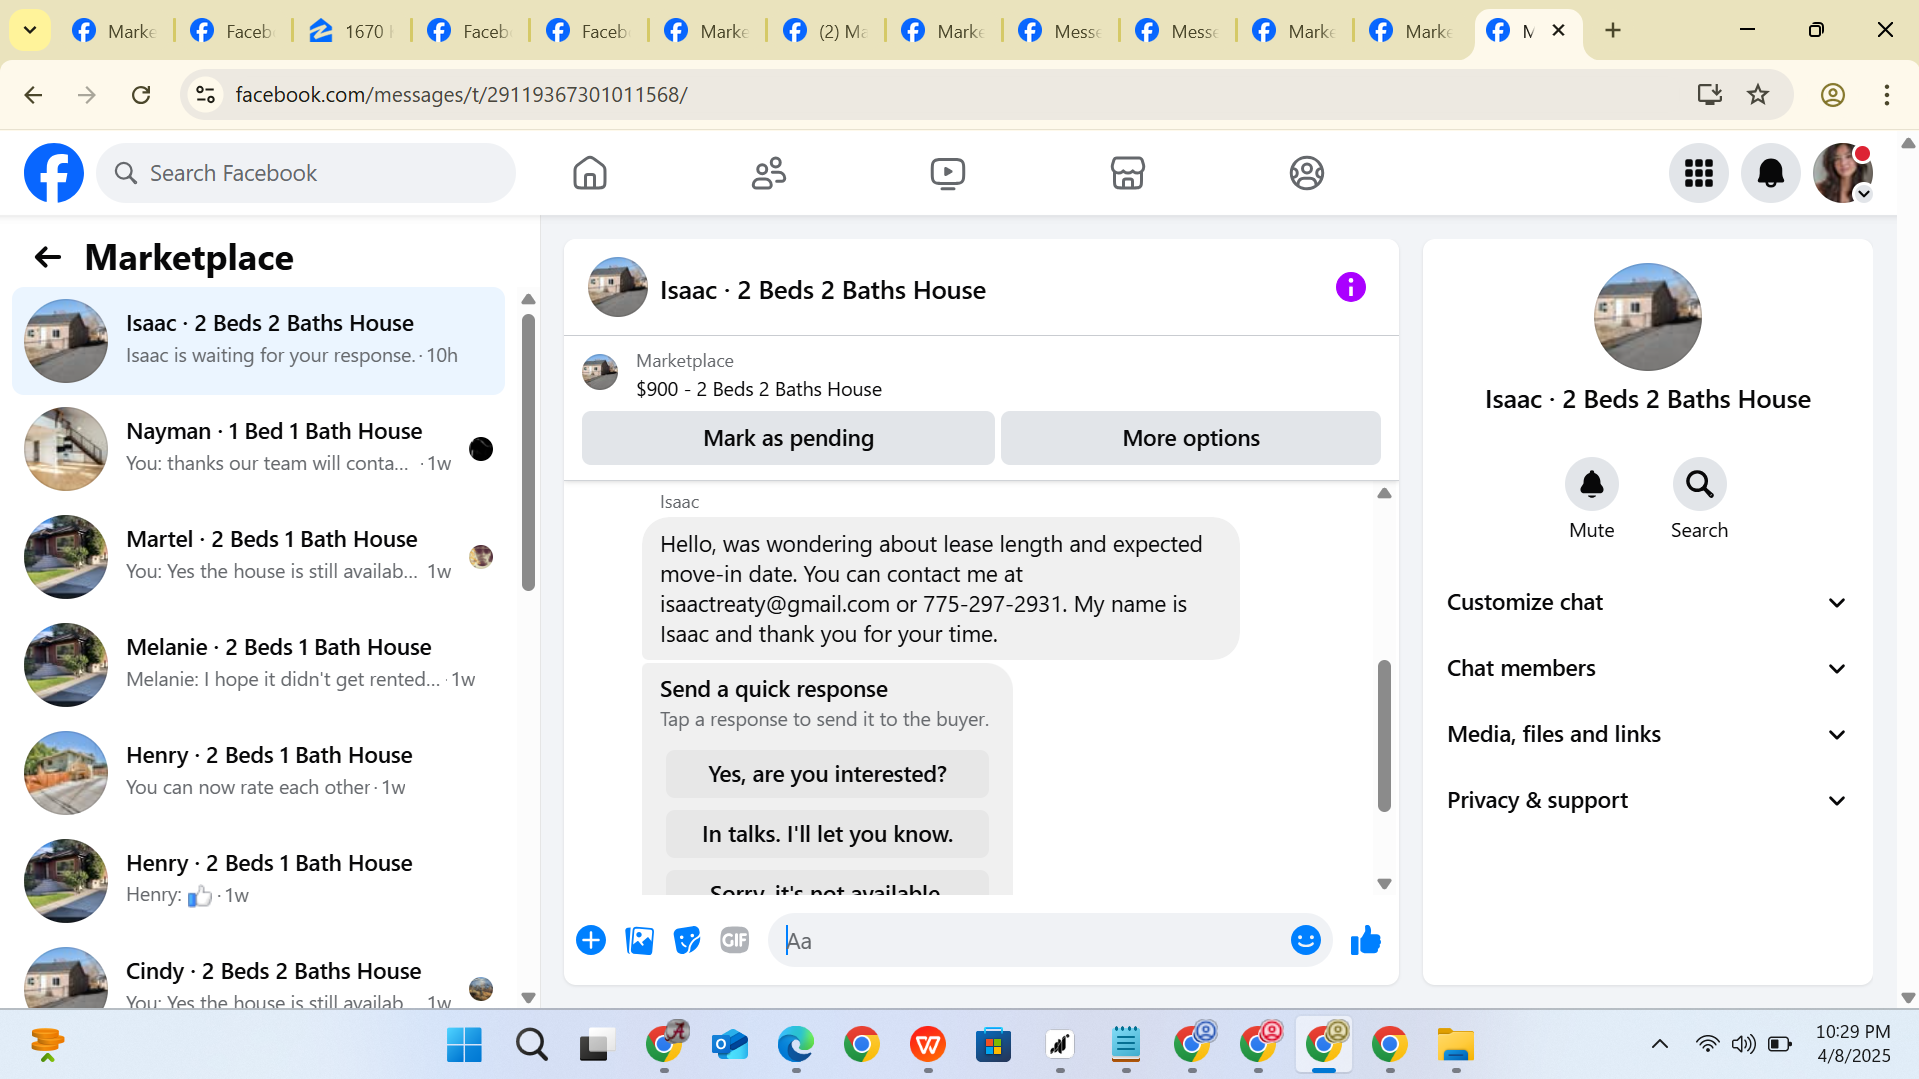Send 'Yes, are you interested?' quick response
This screenshot has height=1079, width=1919.
(x=827, y=774)
